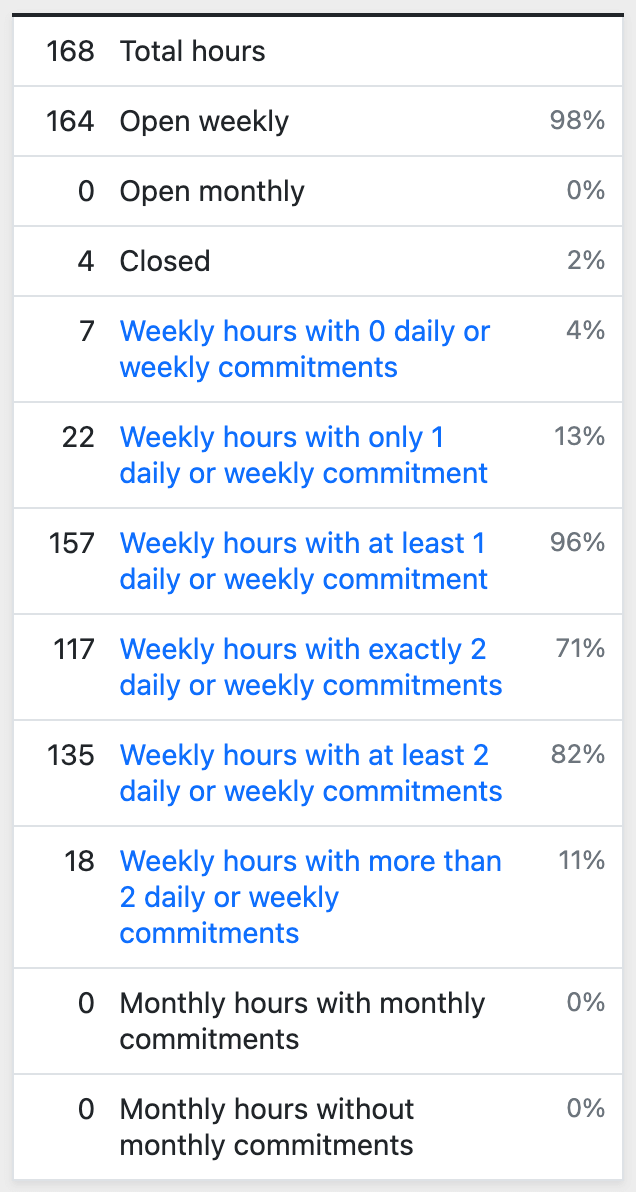Select the Total hours row

tap(192, 51)
